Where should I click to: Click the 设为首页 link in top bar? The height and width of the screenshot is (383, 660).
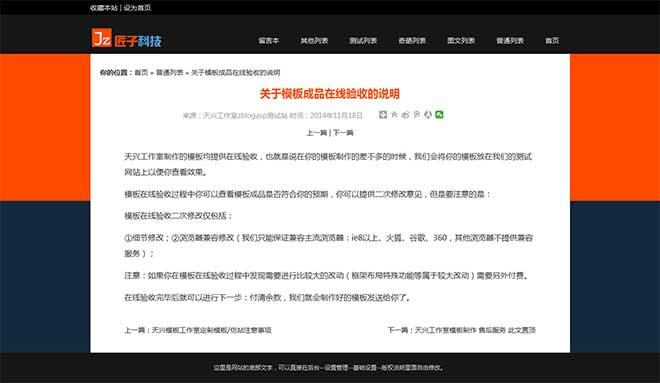(x=137, y=8)
